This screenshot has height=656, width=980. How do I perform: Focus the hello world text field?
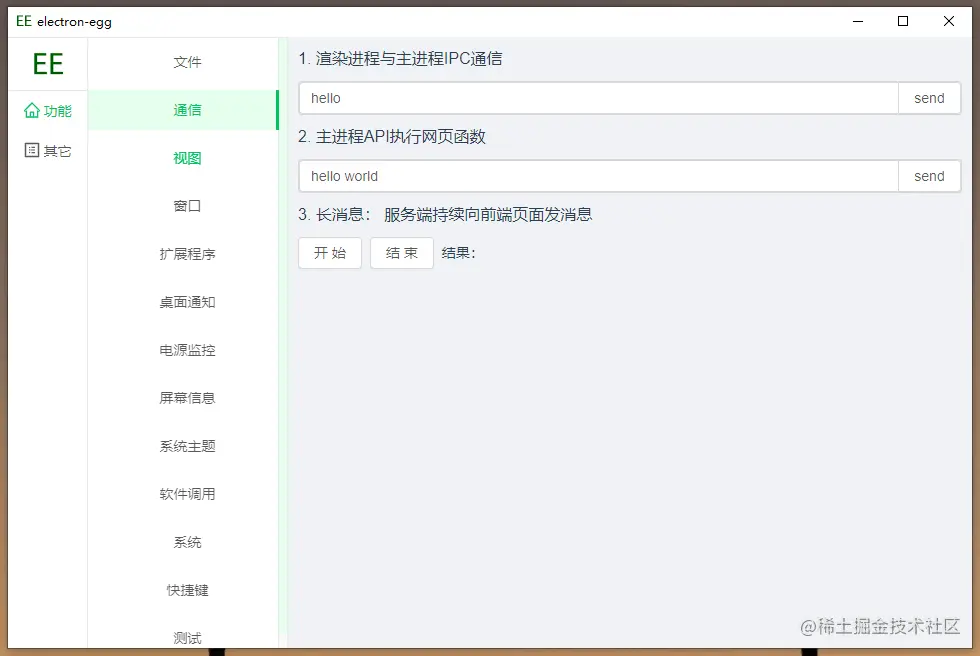point(599,176)
